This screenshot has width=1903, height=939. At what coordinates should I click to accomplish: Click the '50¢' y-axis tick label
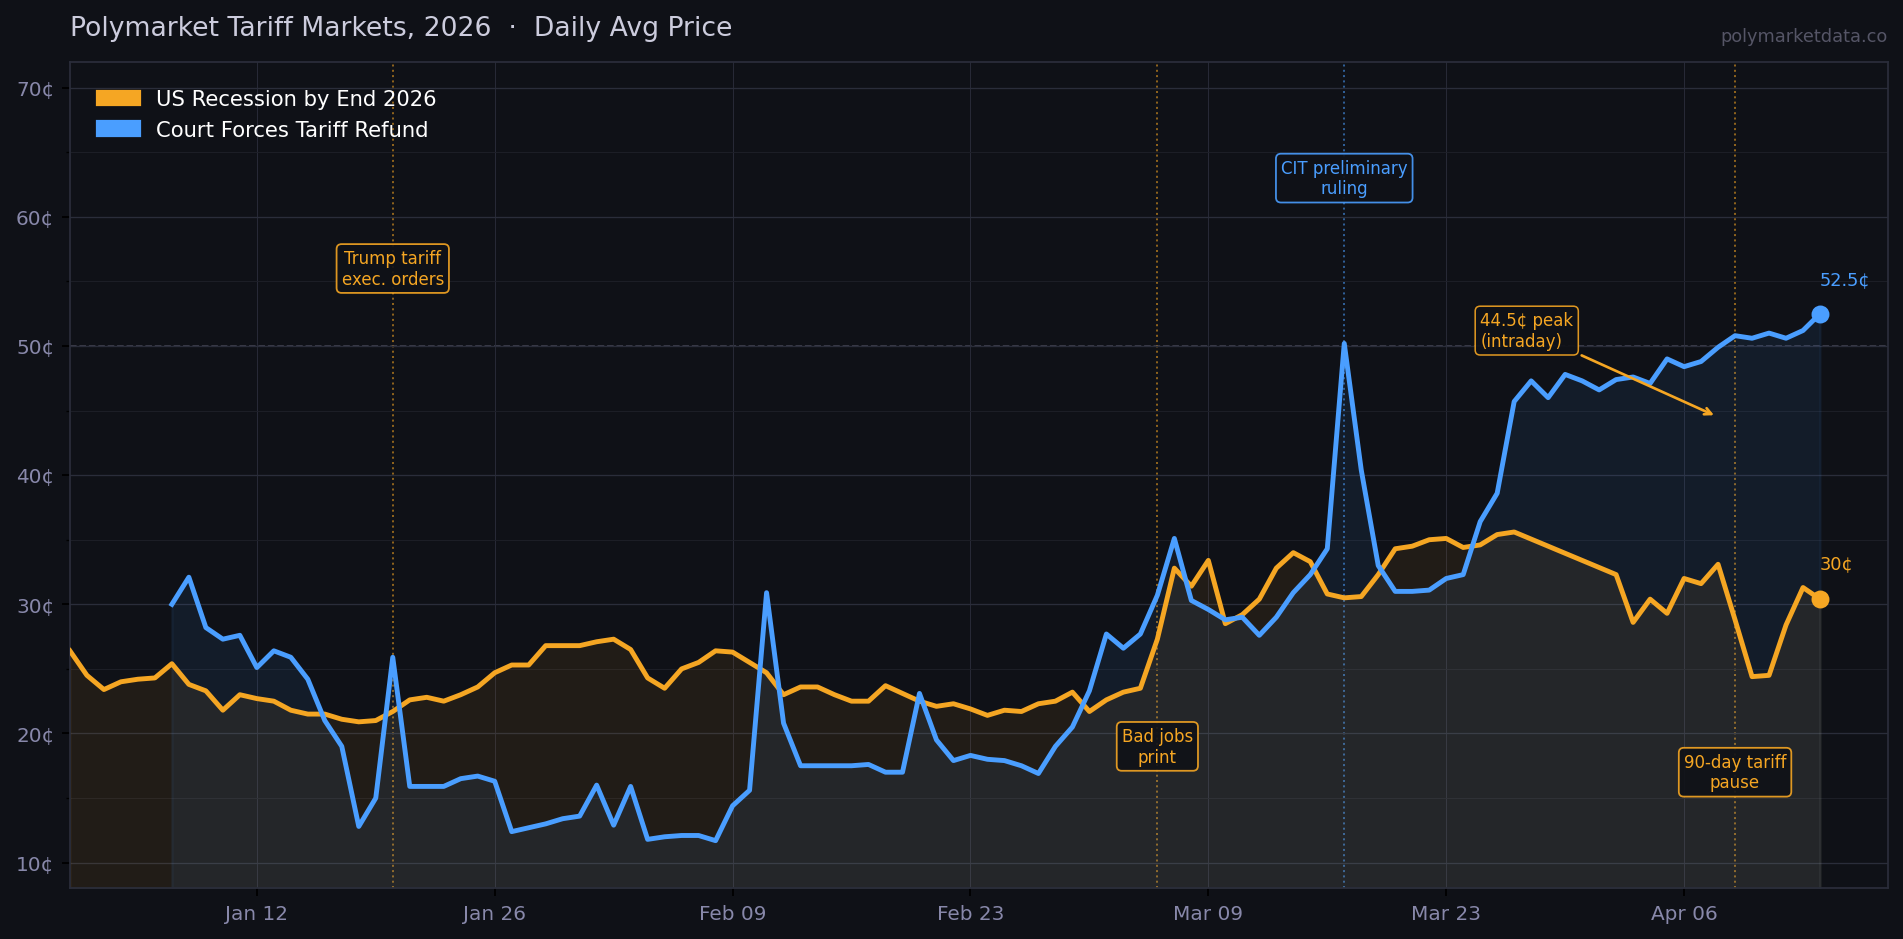coord(34,347)
